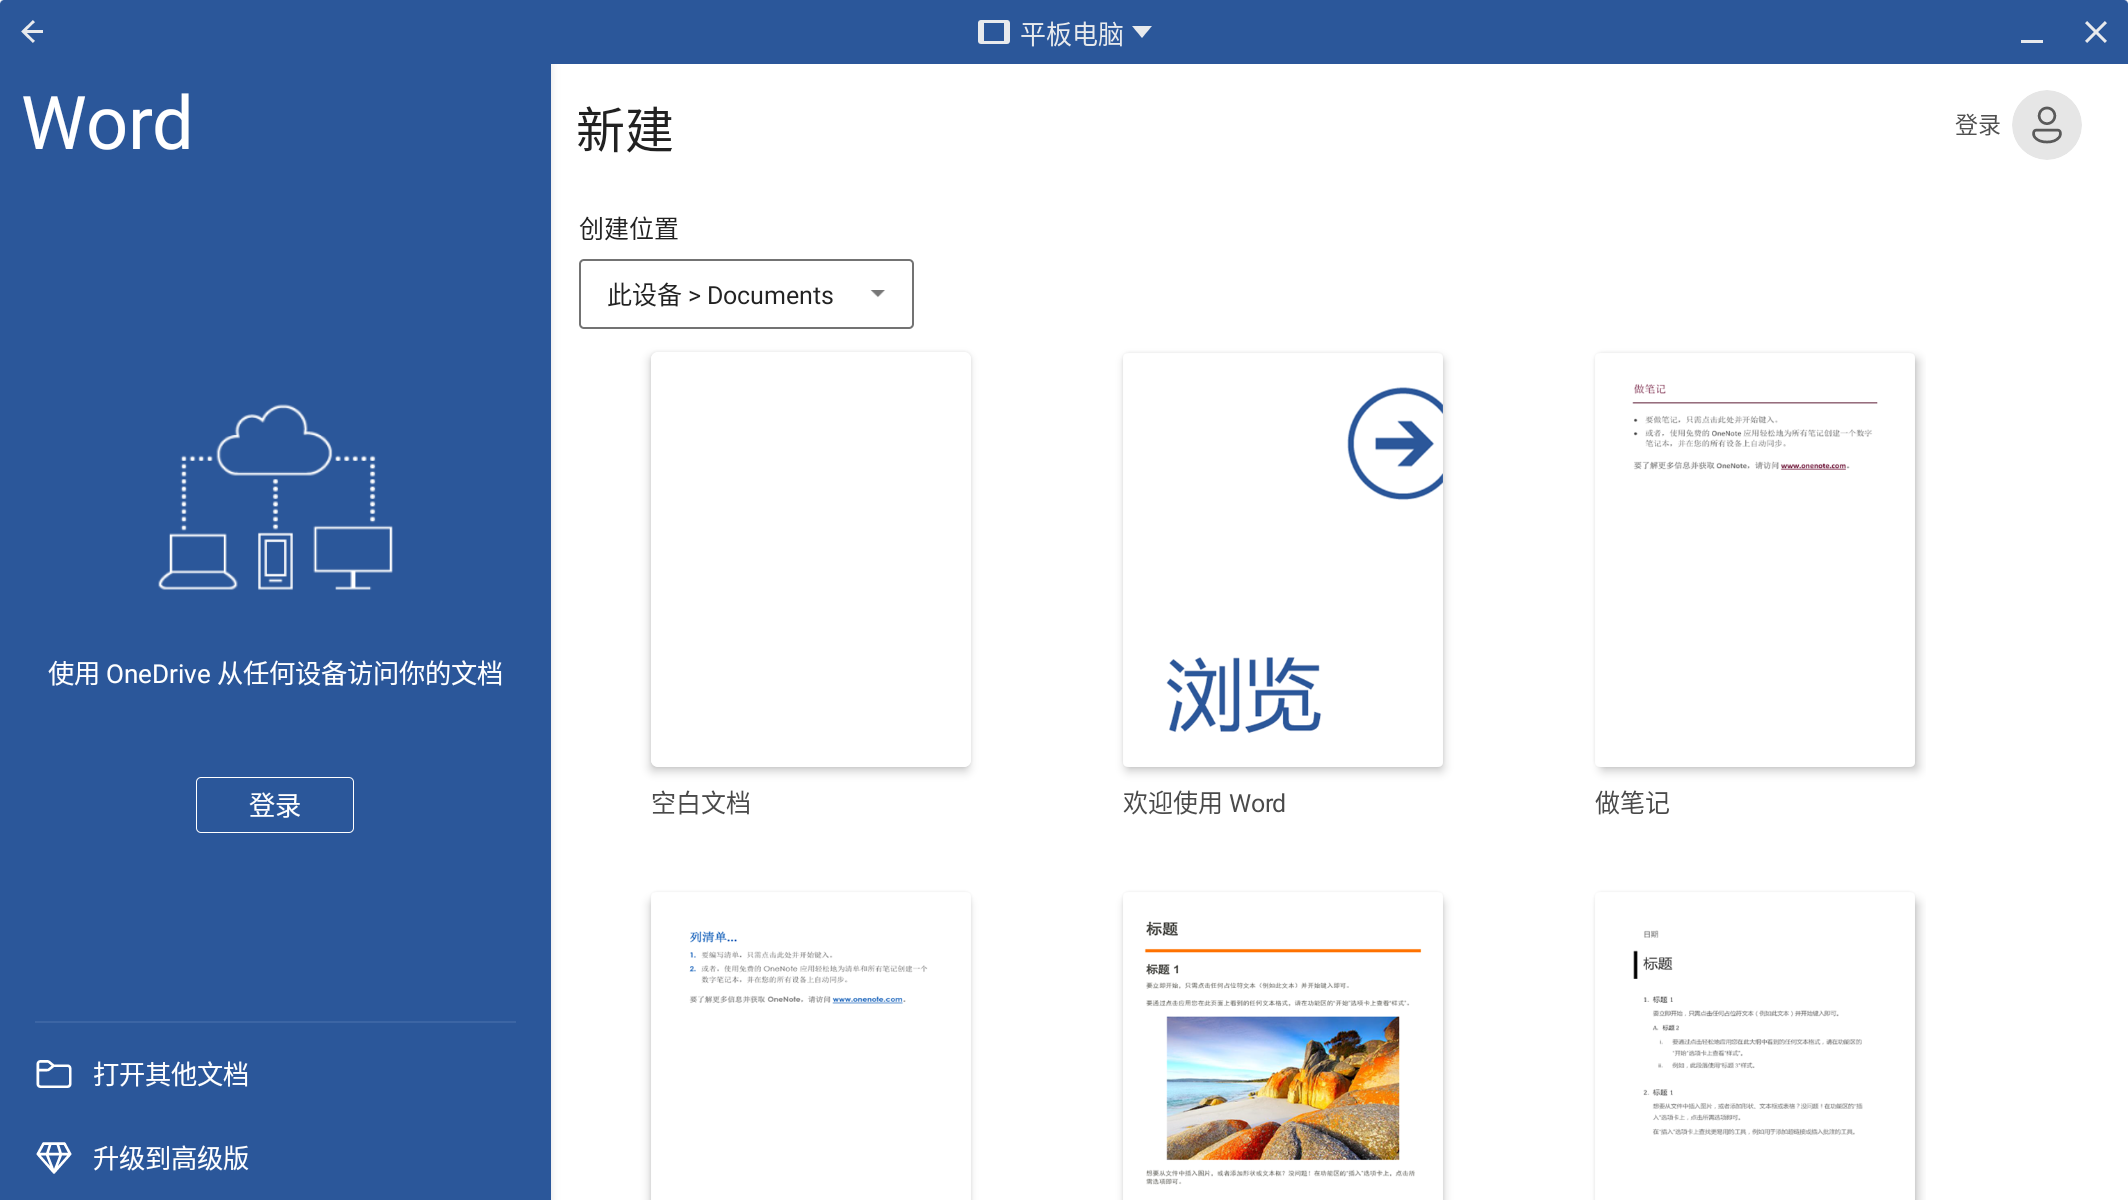This screenshot has height=1200, width=2128.
Task: Click the folder icon for opening other documents
Action: [x=54, y=1074]
